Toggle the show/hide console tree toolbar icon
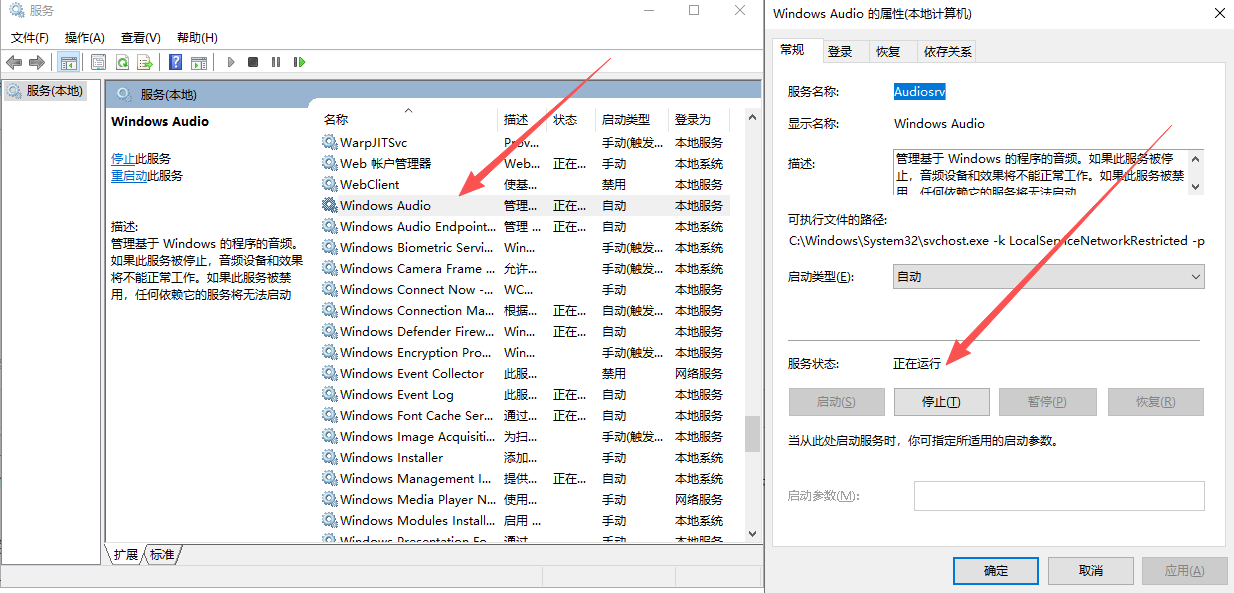 click(69, 62)
